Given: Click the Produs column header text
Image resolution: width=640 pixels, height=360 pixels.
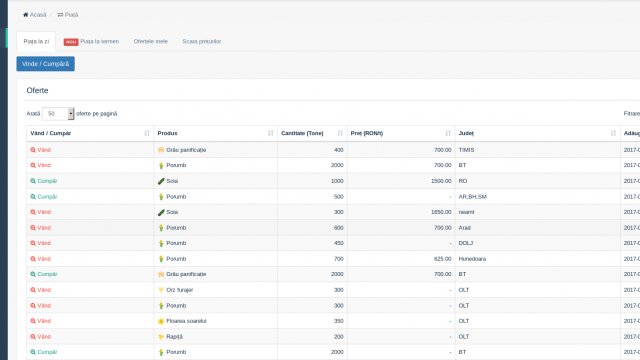Looking at the screenshot, I should pyautogui.click(x=167, y=133).
